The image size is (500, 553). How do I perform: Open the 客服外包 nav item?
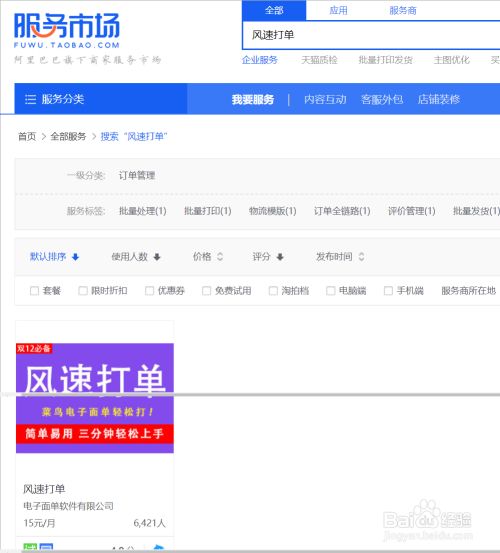382,99
